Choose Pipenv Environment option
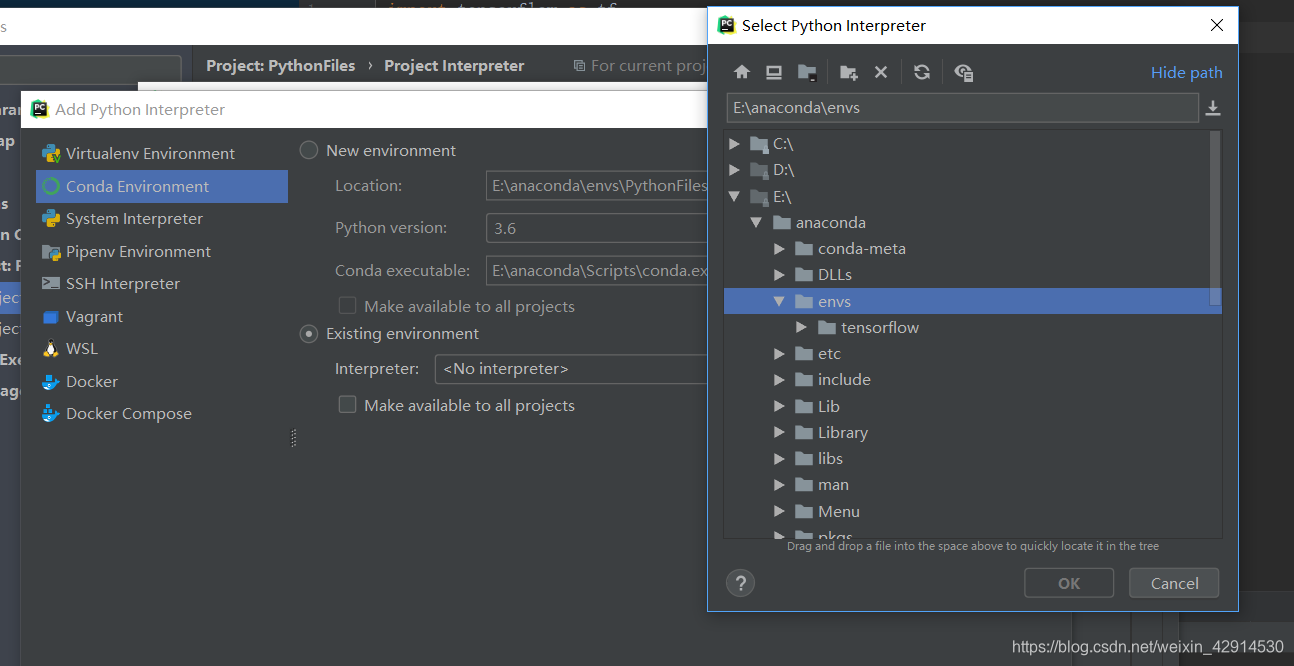The image size is (1294, 666). click(162, 251)
